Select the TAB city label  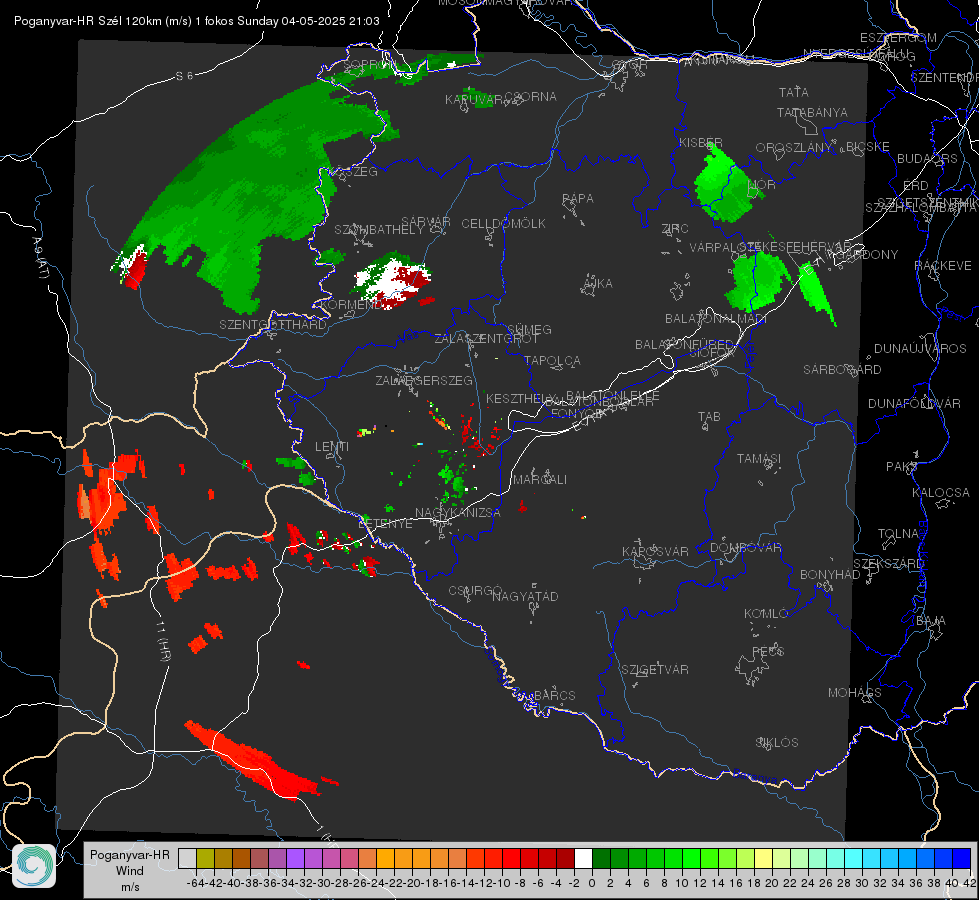[x=709, y=417]
